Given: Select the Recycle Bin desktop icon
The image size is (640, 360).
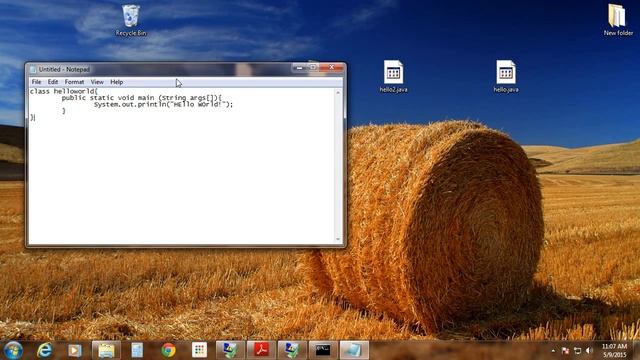Looking at the screenshot, I should coord(131,20).
